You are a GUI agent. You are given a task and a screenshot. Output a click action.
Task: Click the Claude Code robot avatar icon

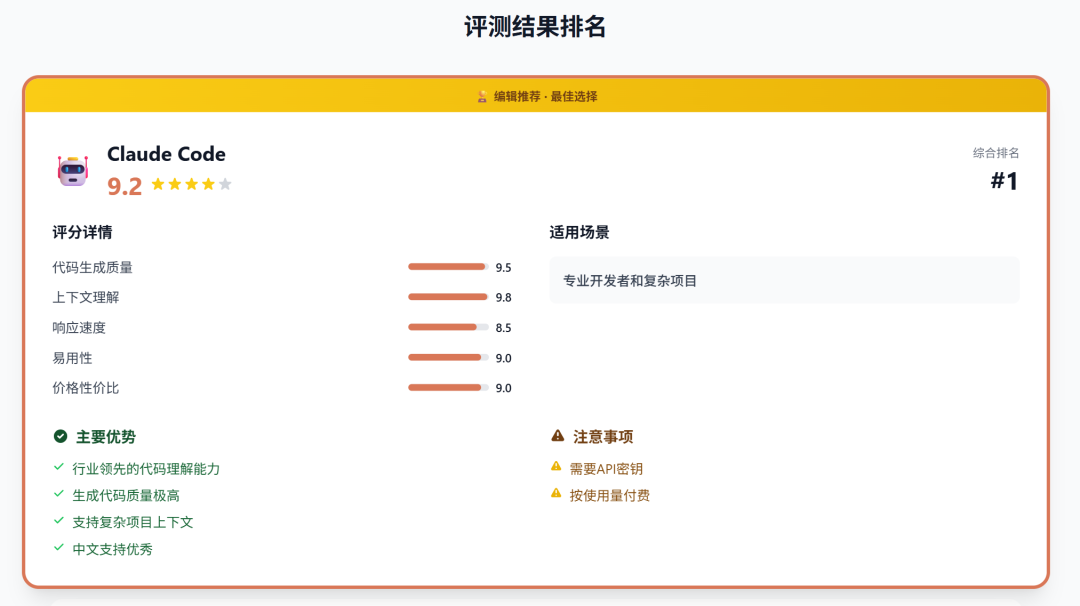coord(72,171)
